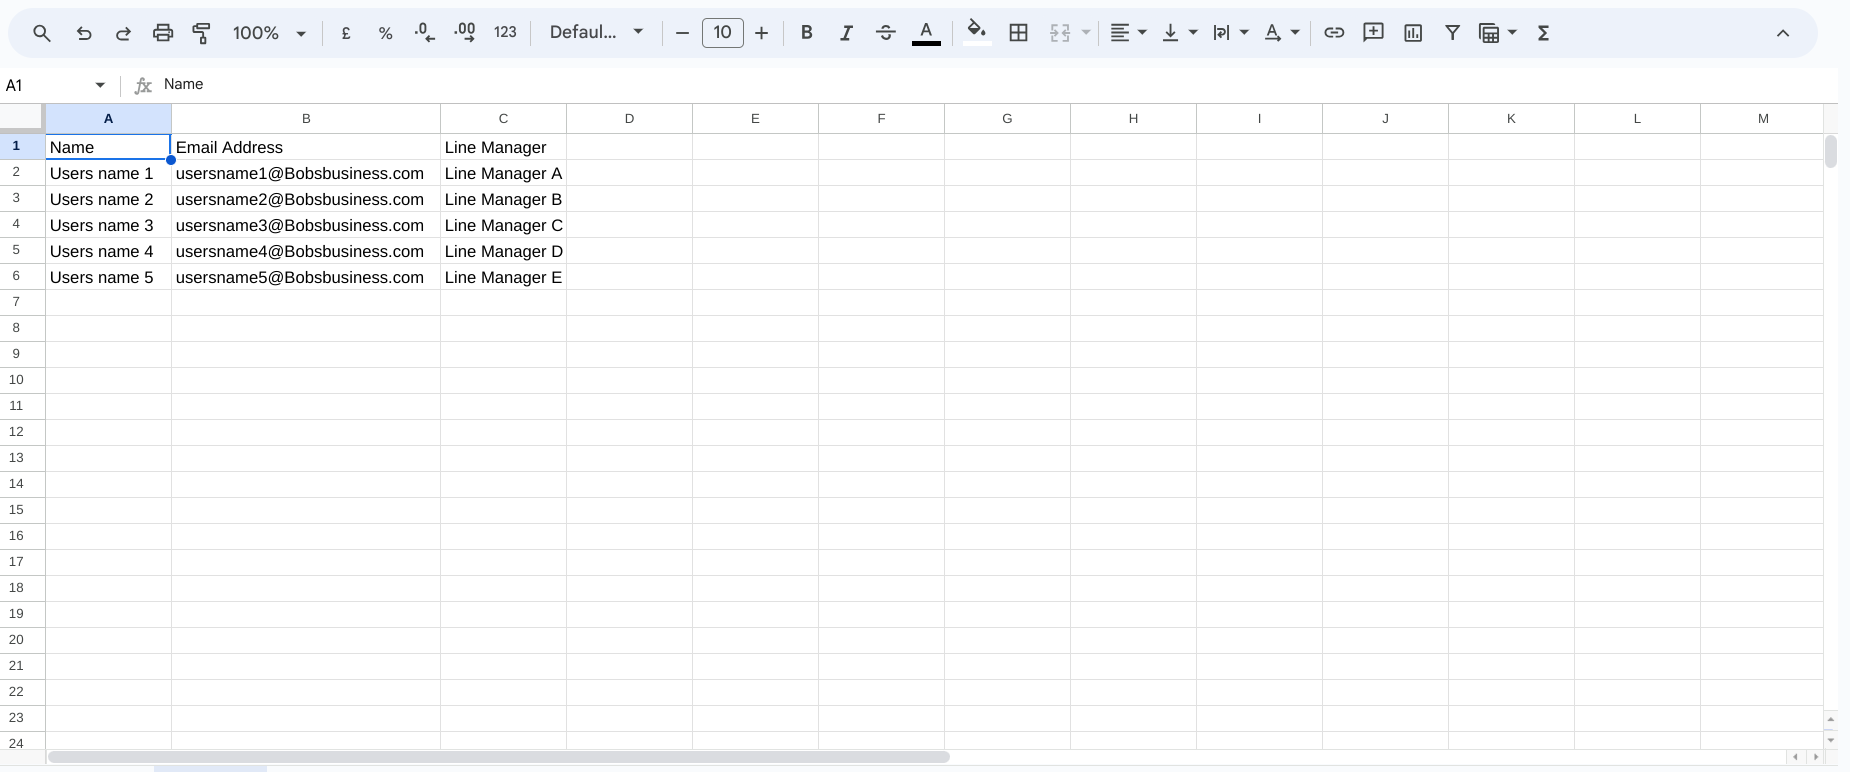Open the Default font family dropdown
This screenshot has width=1850, height=772.
pos(596,33)
